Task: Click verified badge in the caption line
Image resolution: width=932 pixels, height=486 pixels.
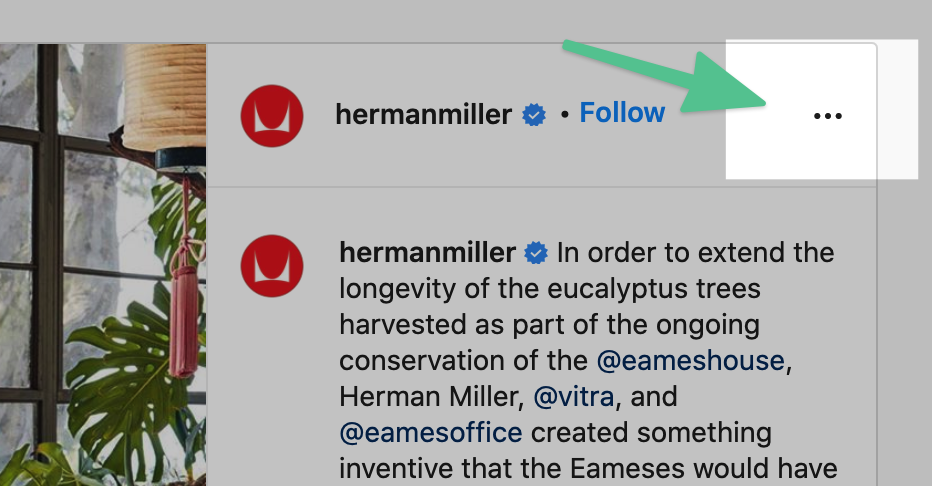Action: pyautogui.click(x=536, y=253)
